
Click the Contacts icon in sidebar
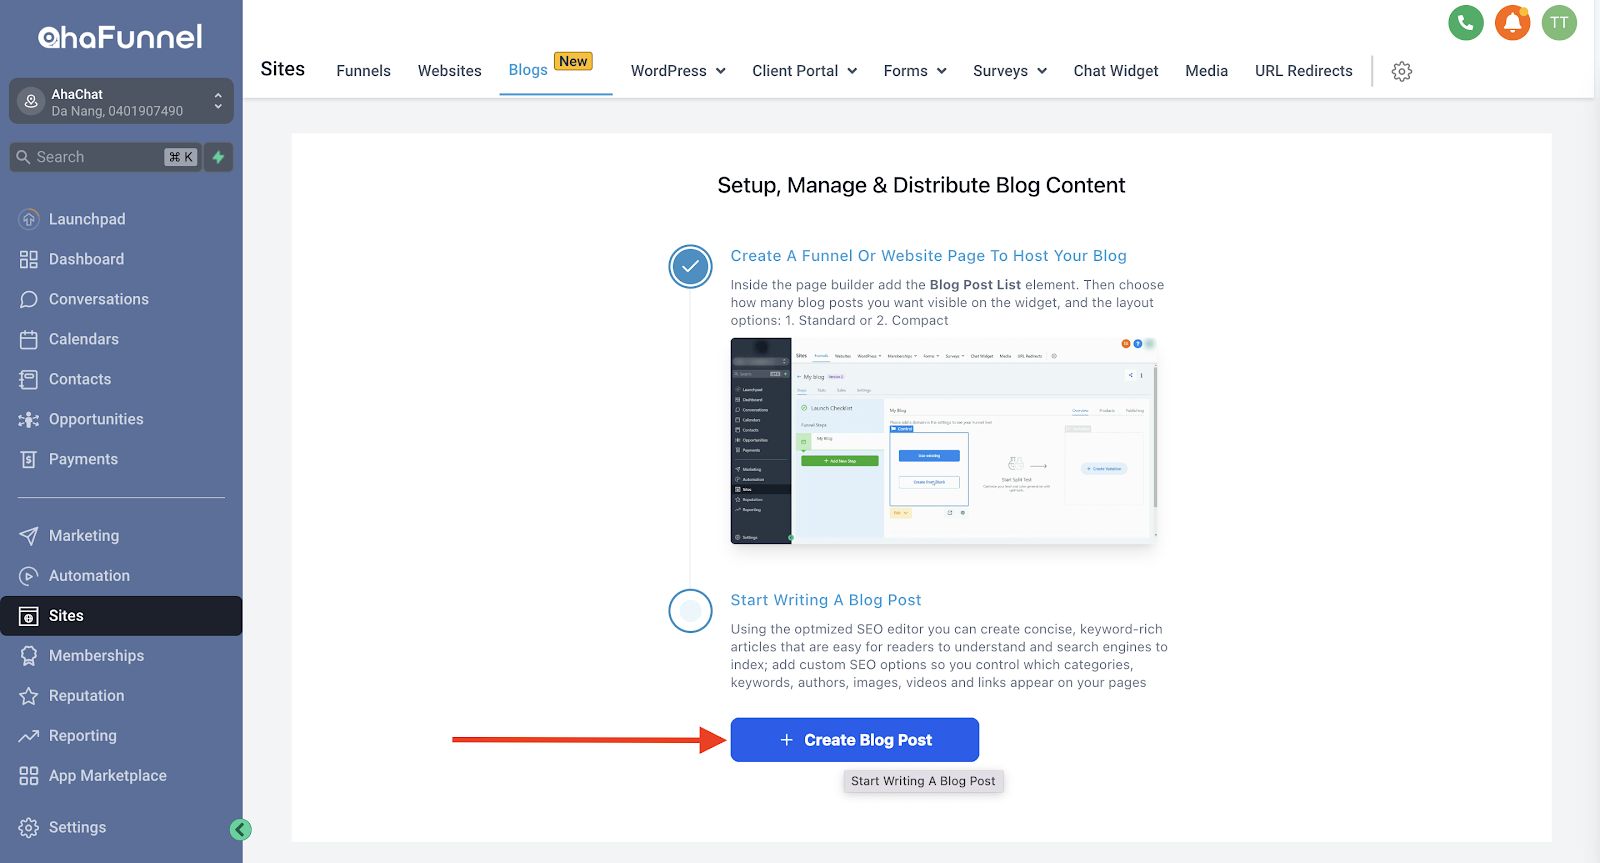pyautogui.click(x=29, y=379)
